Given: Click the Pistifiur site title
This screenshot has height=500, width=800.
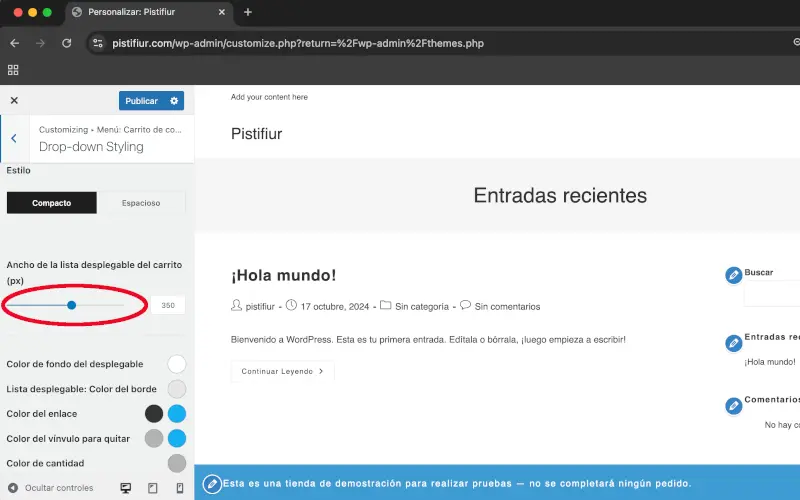Looking at the screenshot, I should [256, 134].
